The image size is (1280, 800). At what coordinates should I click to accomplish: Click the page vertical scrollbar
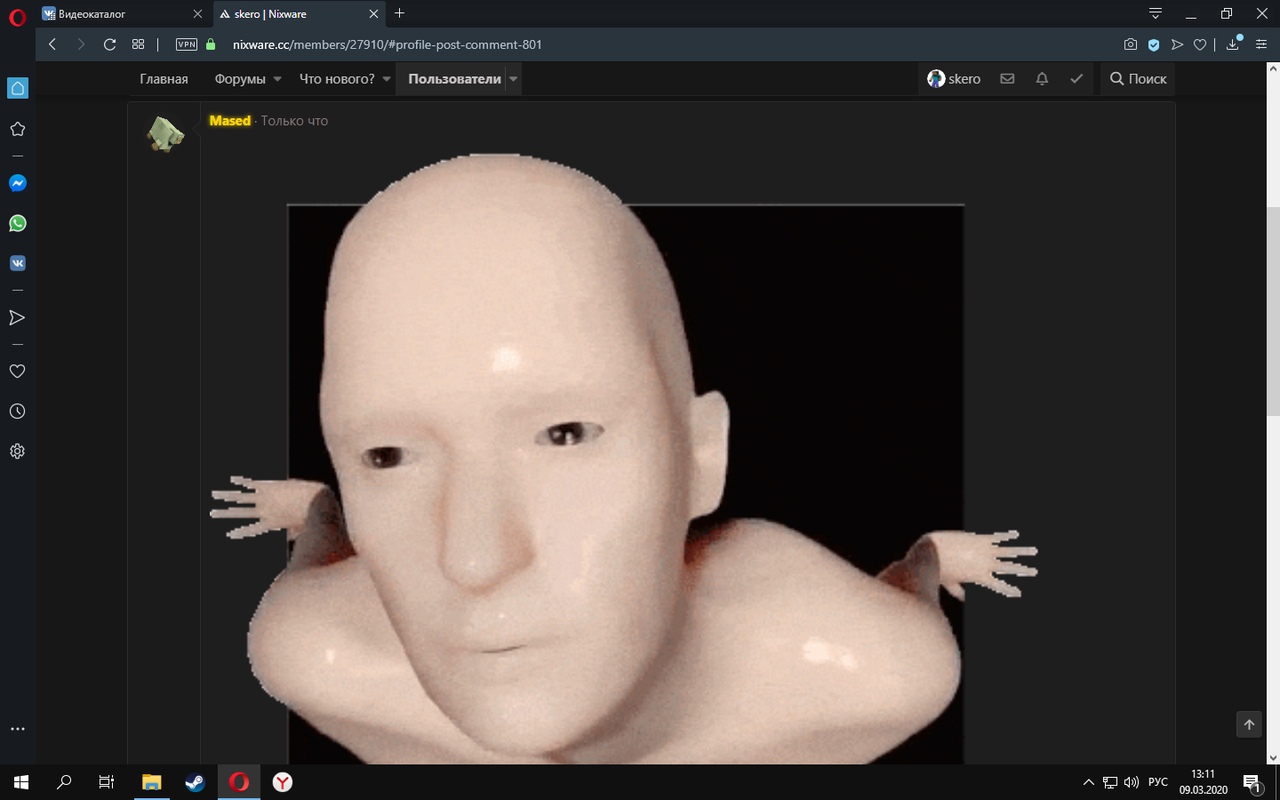pos(1273,310)
